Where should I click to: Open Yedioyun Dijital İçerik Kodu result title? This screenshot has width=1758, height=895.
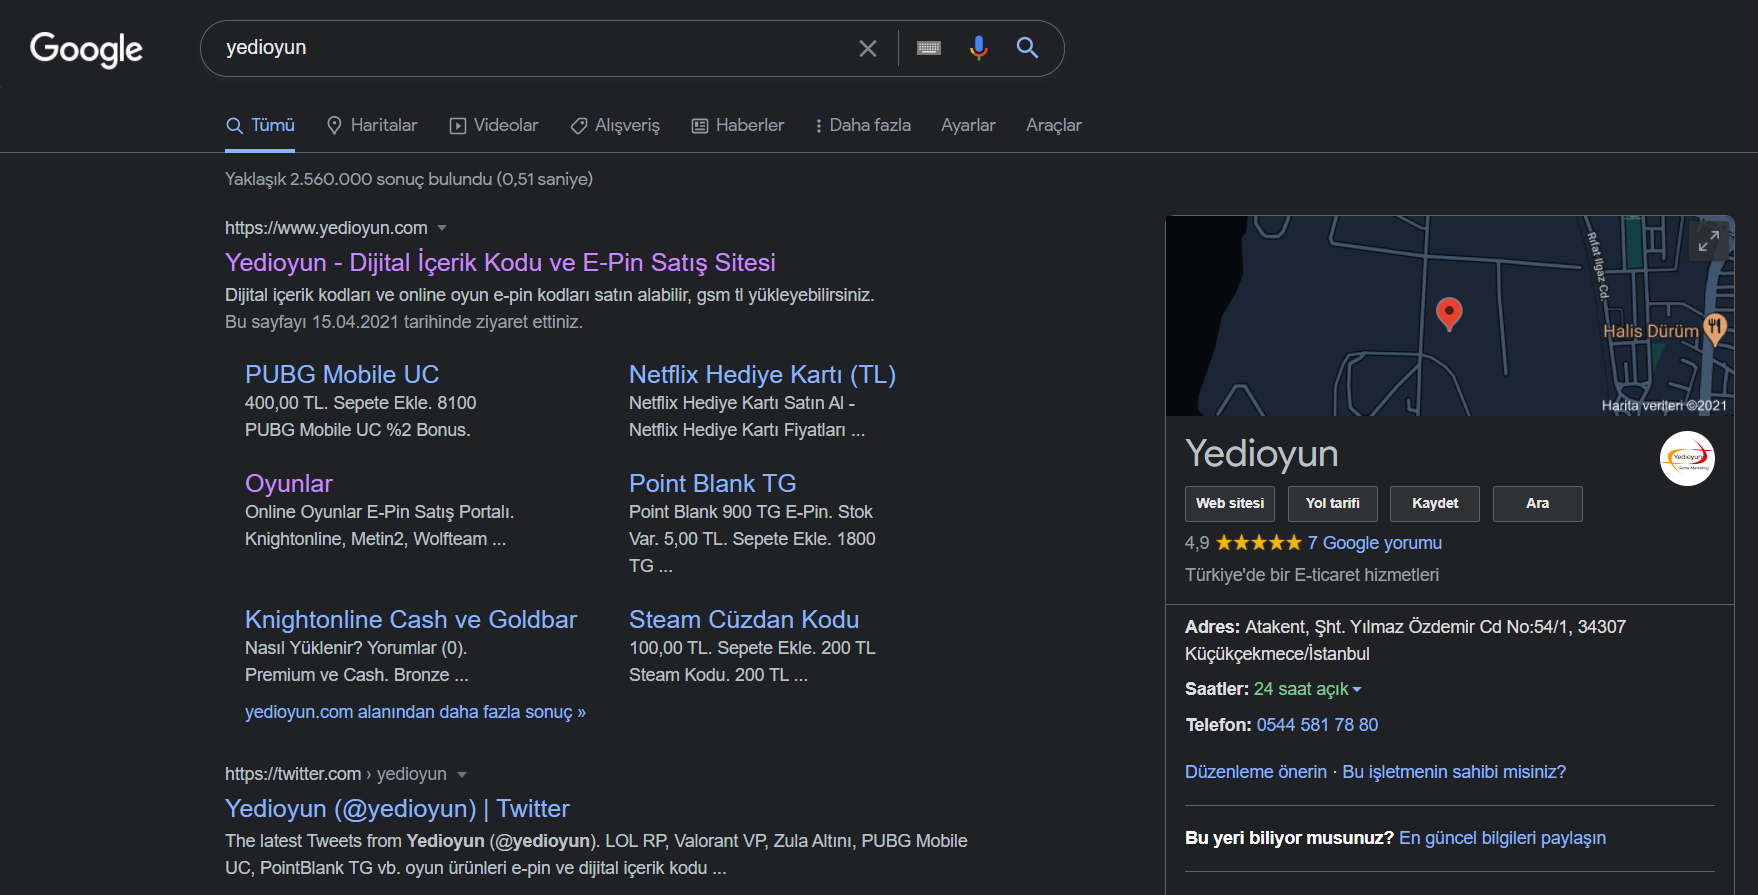(x=500, y=262)
